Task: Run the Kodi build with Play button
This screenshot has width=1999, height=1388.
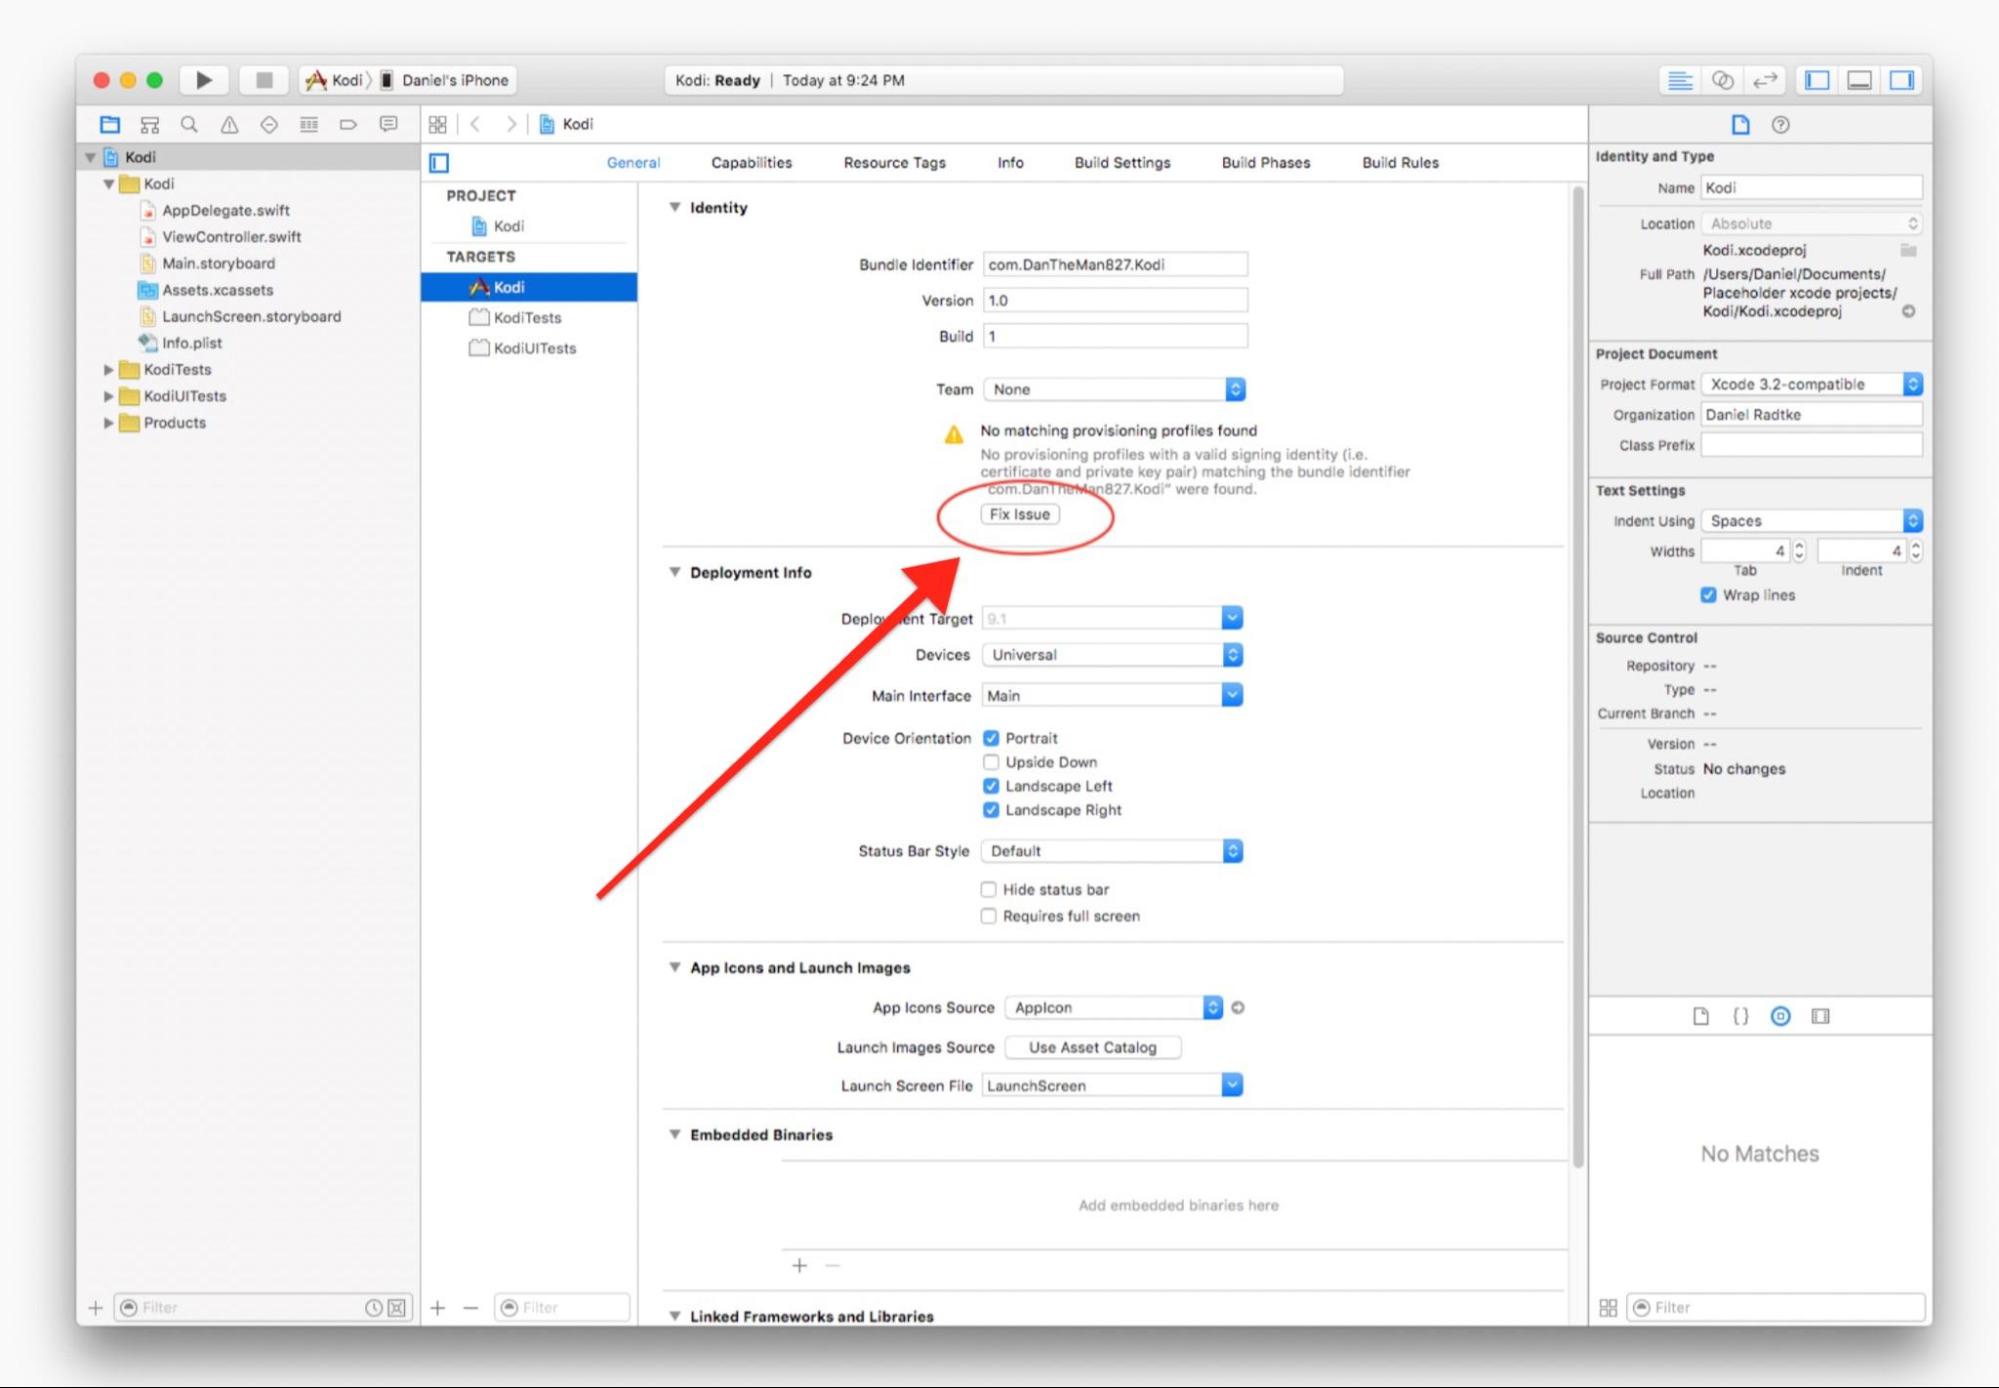Action: pyautogui.click(x=204, y=80)
